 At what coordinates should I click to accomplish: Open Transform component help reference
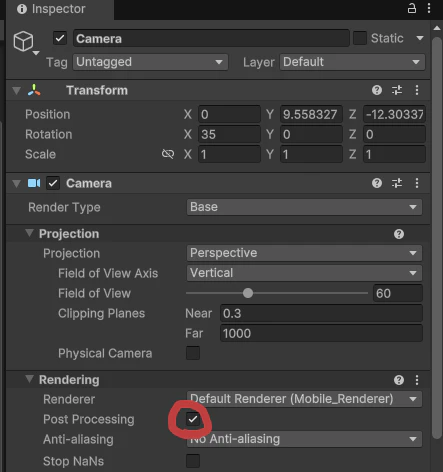[x=377, y=90]
